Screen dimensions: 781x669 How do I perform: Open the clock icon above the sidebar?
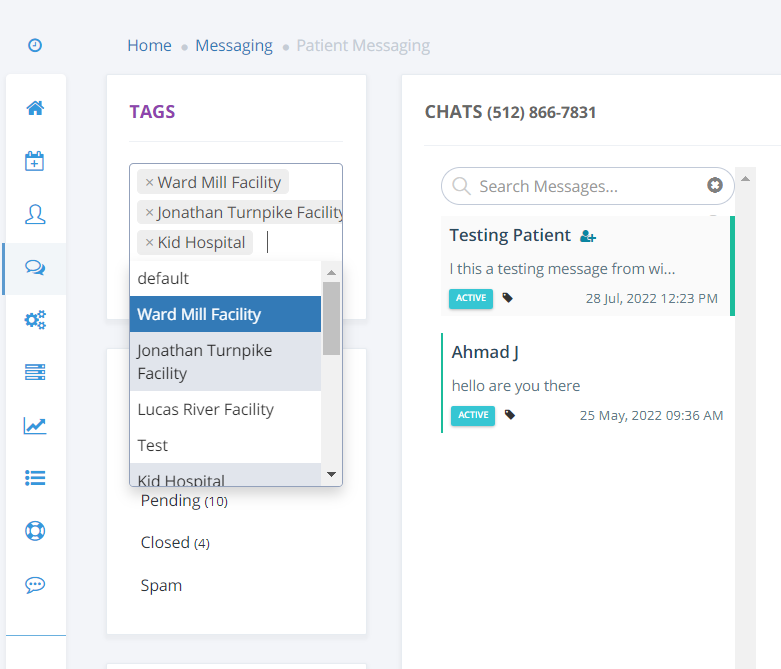[35, 45]
